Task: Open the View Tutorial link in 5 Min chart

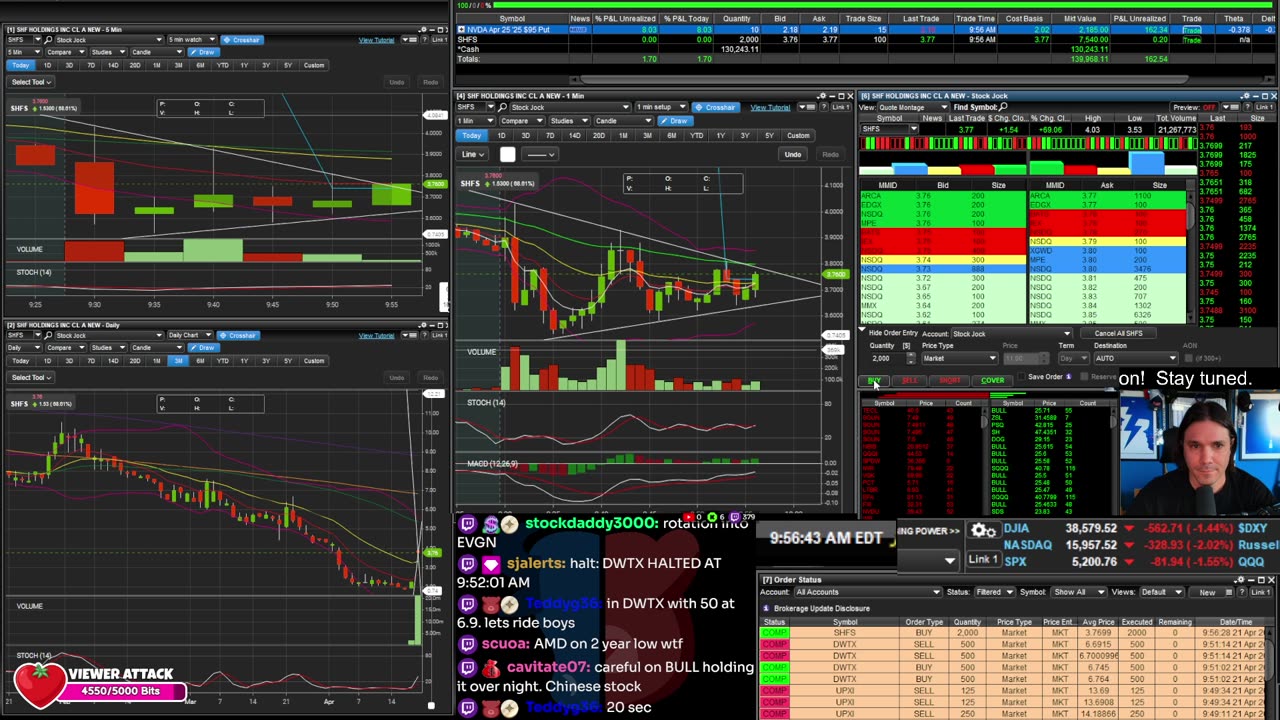Action: click(376, 40)
